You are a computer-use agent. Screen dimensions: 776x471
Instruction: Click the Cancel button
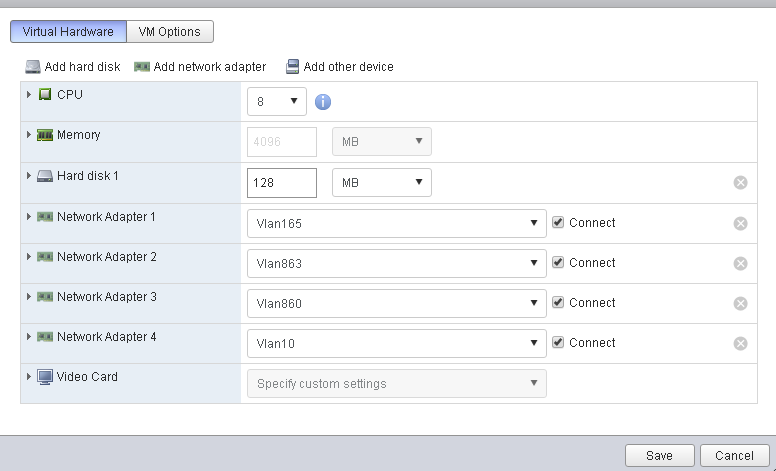(734, 455)
